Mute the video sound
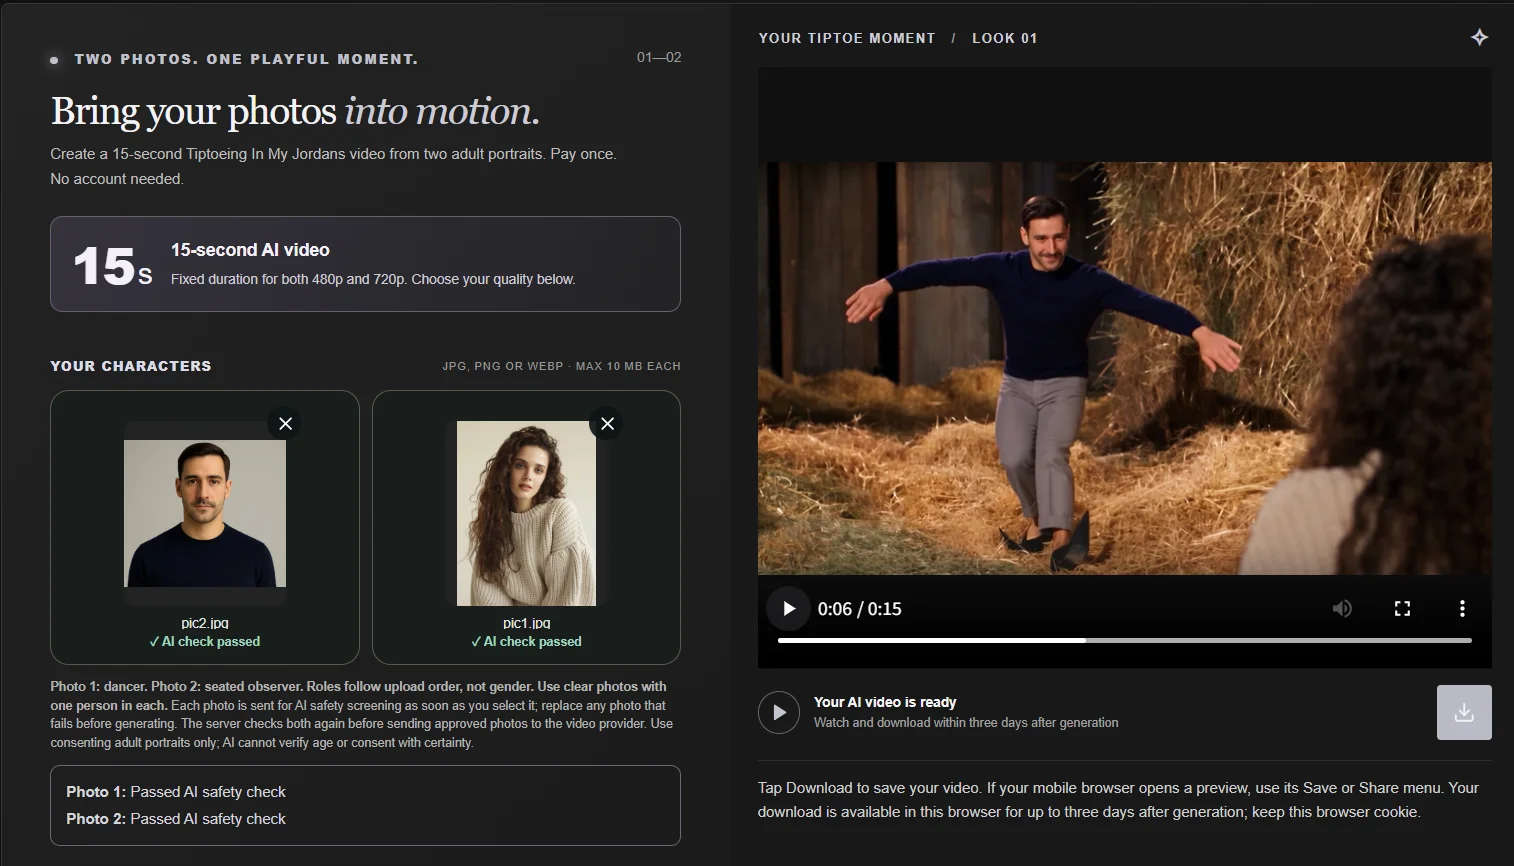The height and width of the screenshot is (866, 1514). coord(1342,608)
